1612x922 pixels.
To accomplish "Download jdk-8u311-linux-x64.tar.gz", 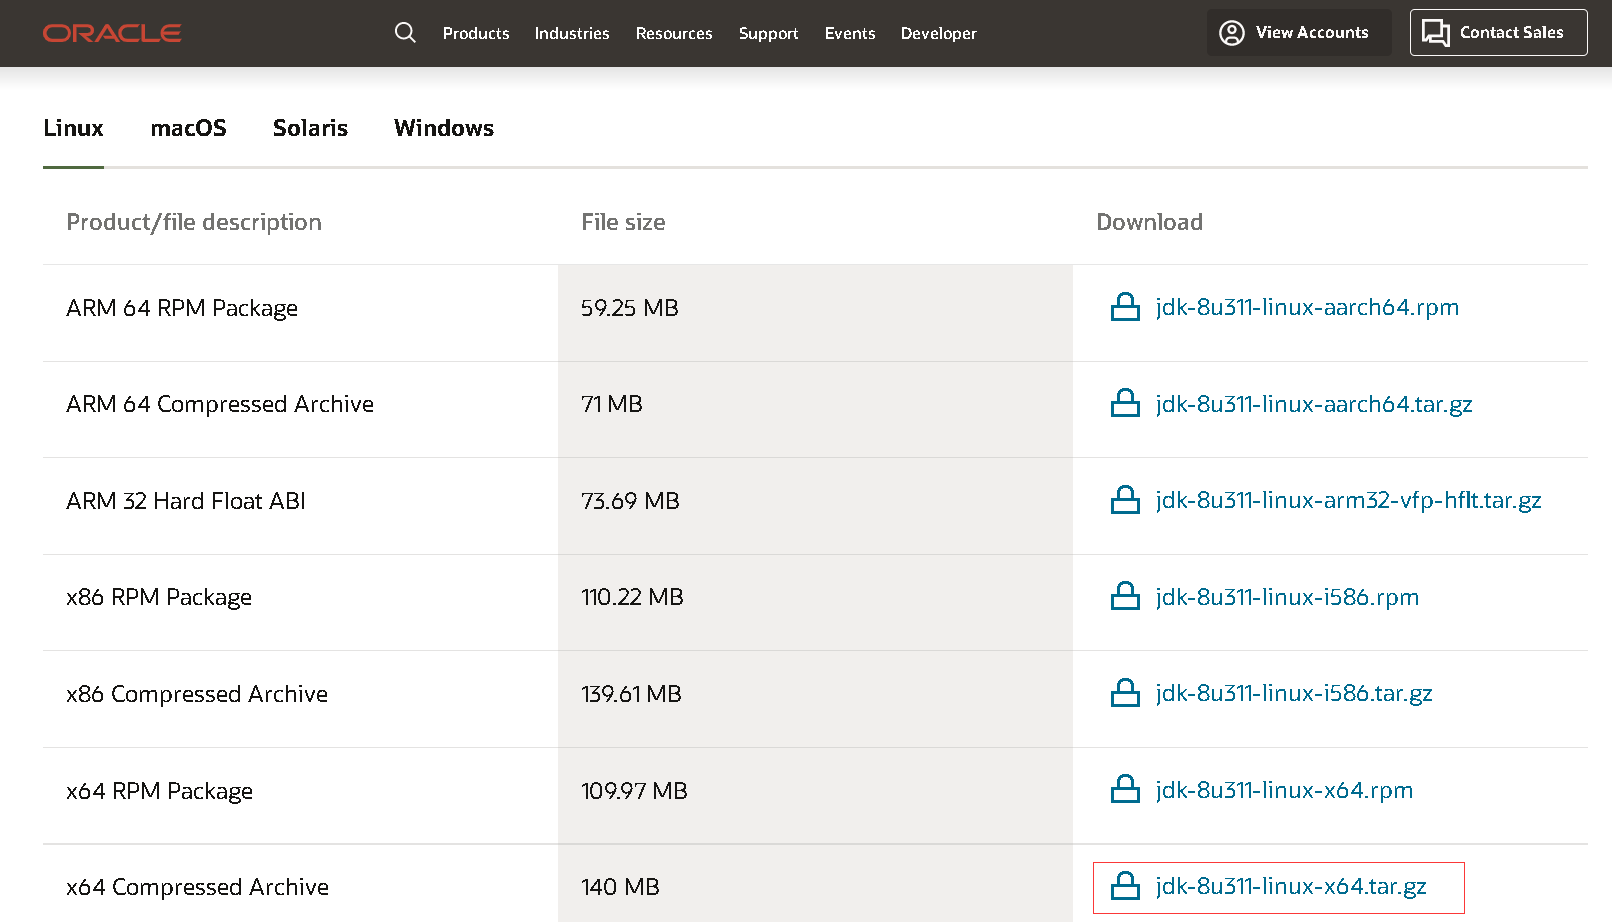I will [x=1291, y=886].
